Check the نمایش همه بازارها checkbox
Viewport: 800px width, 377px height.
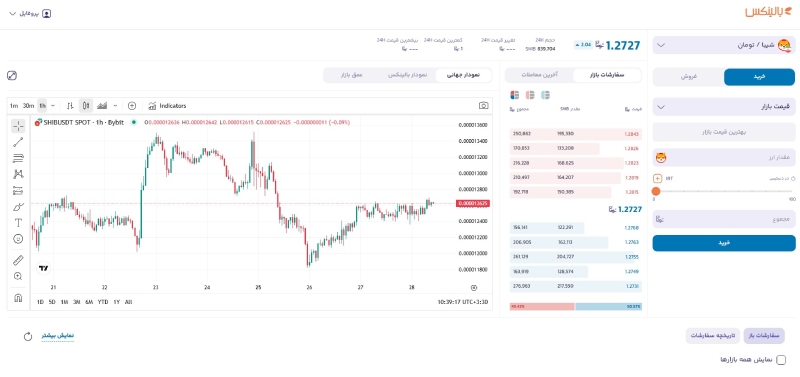pyautogui.click(x=781, y=360)
